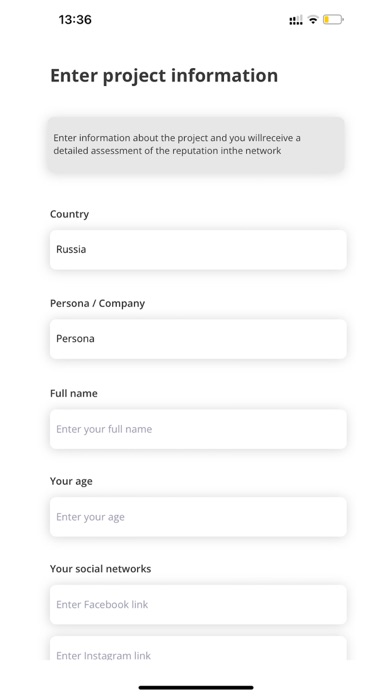Select the 'Russia' value text

coord(71,249)
